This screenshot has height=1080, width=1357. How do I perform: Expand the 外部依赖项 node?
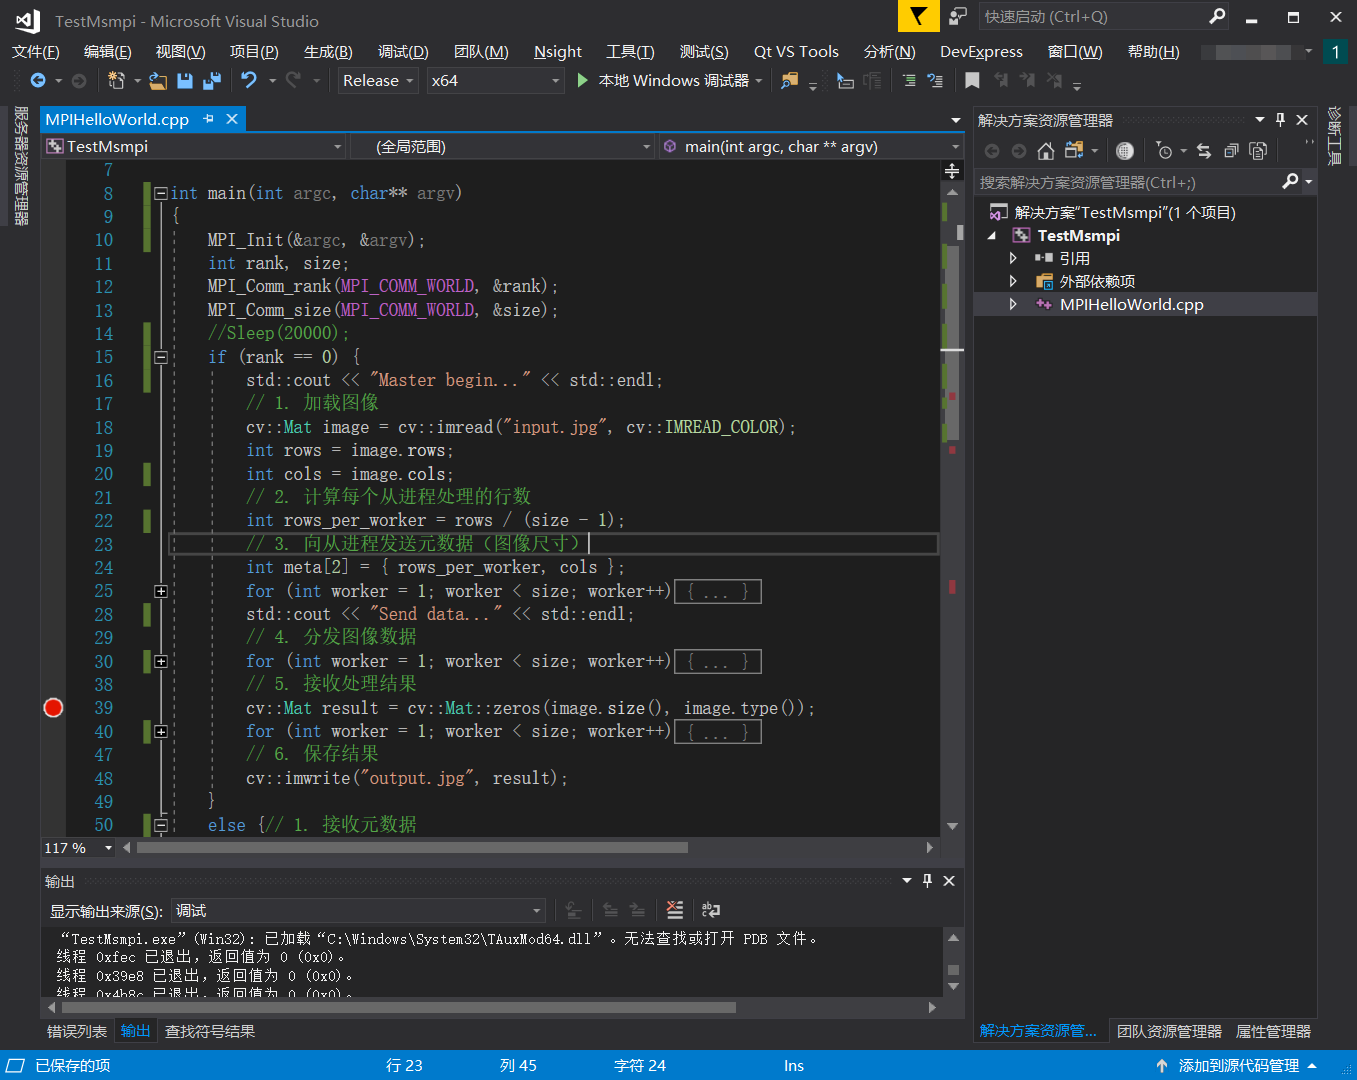pos(1013,281)
